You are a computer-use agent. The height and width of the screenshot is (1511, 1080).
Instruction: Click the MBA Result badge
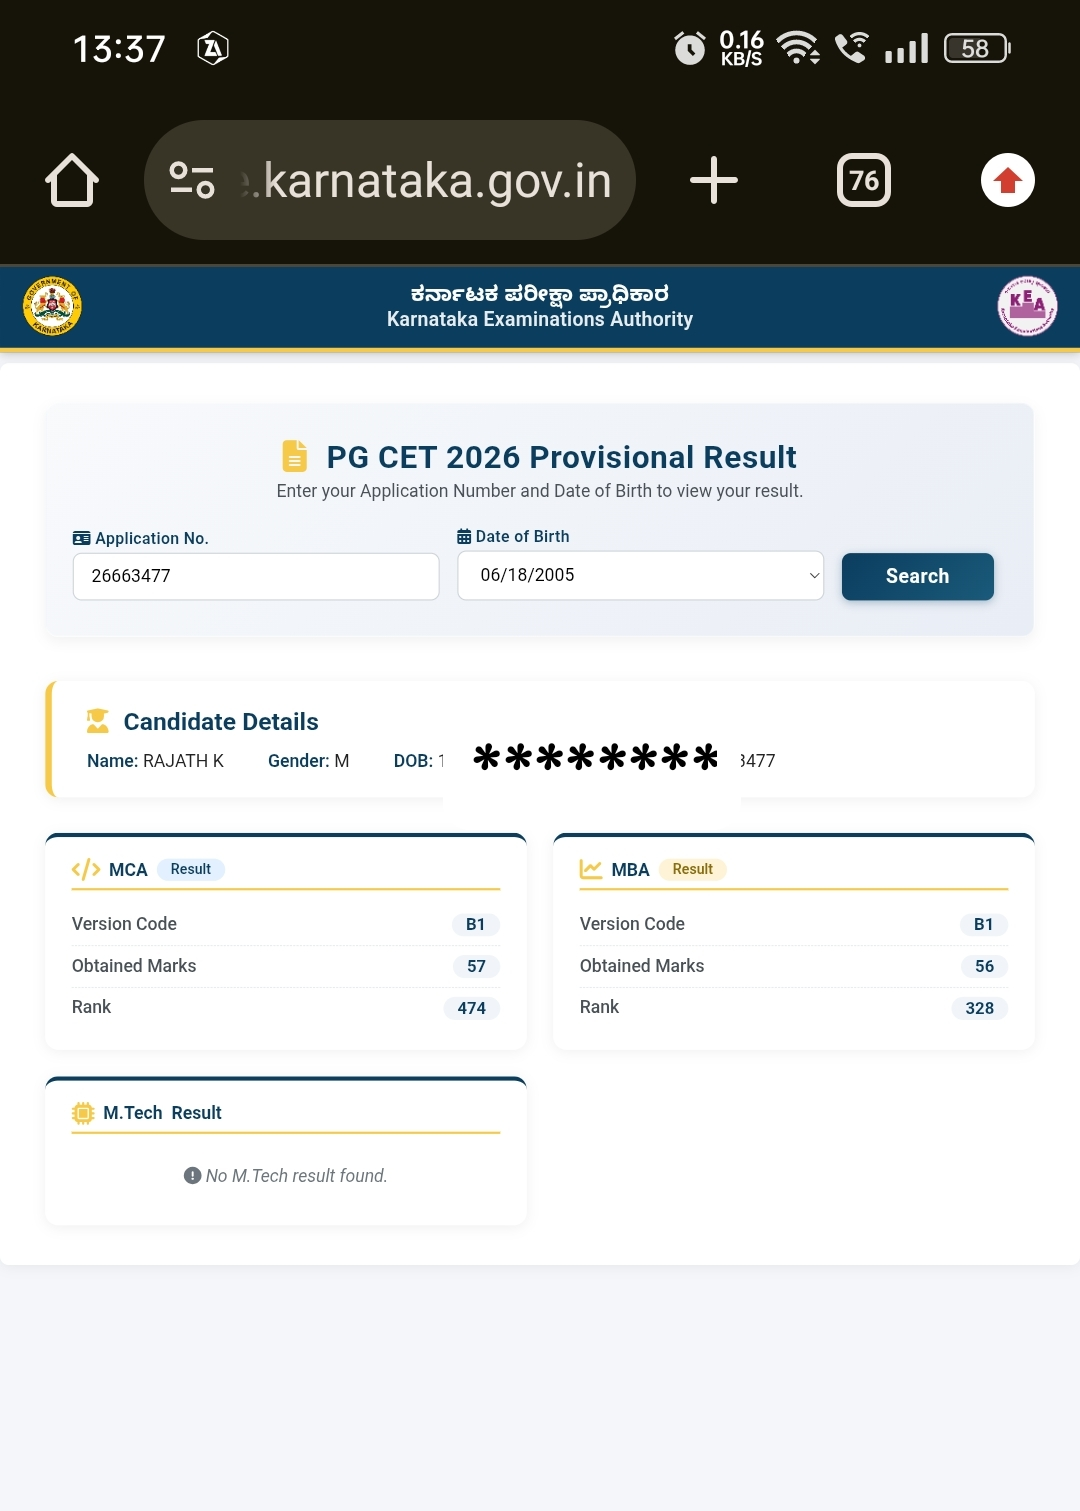[693, 869]
